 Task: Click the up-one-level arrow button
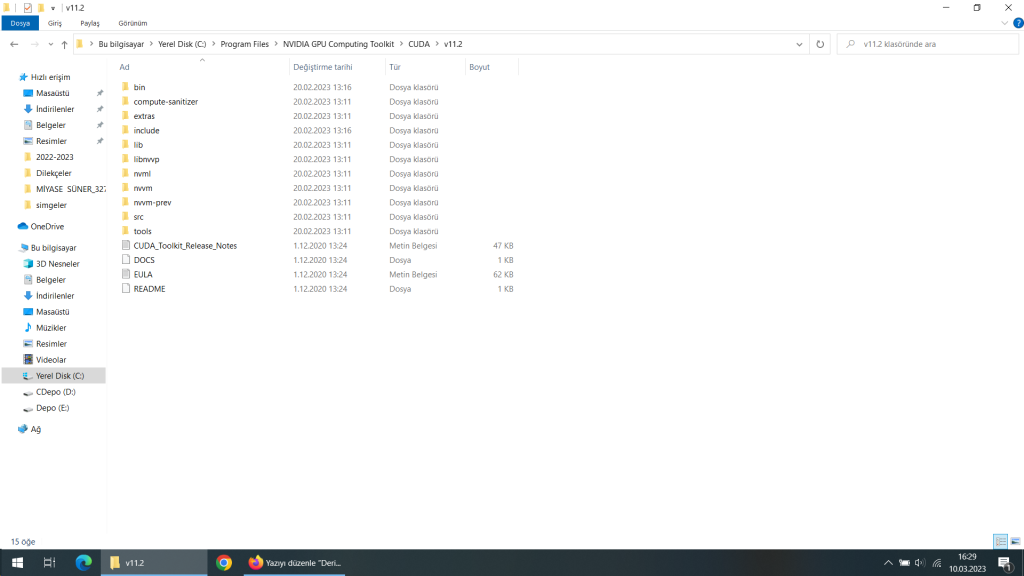64,44
